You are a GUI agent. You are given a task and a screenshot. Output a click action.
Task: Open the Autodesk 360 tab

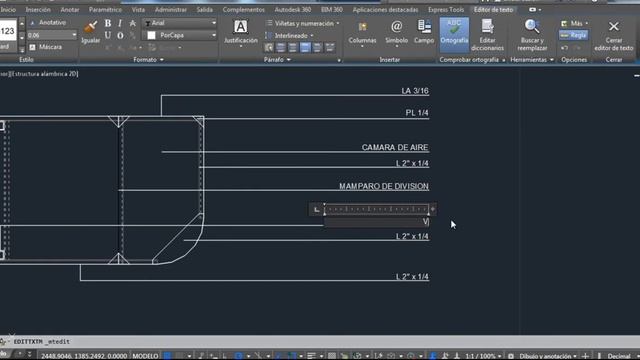tap(293, 9)
